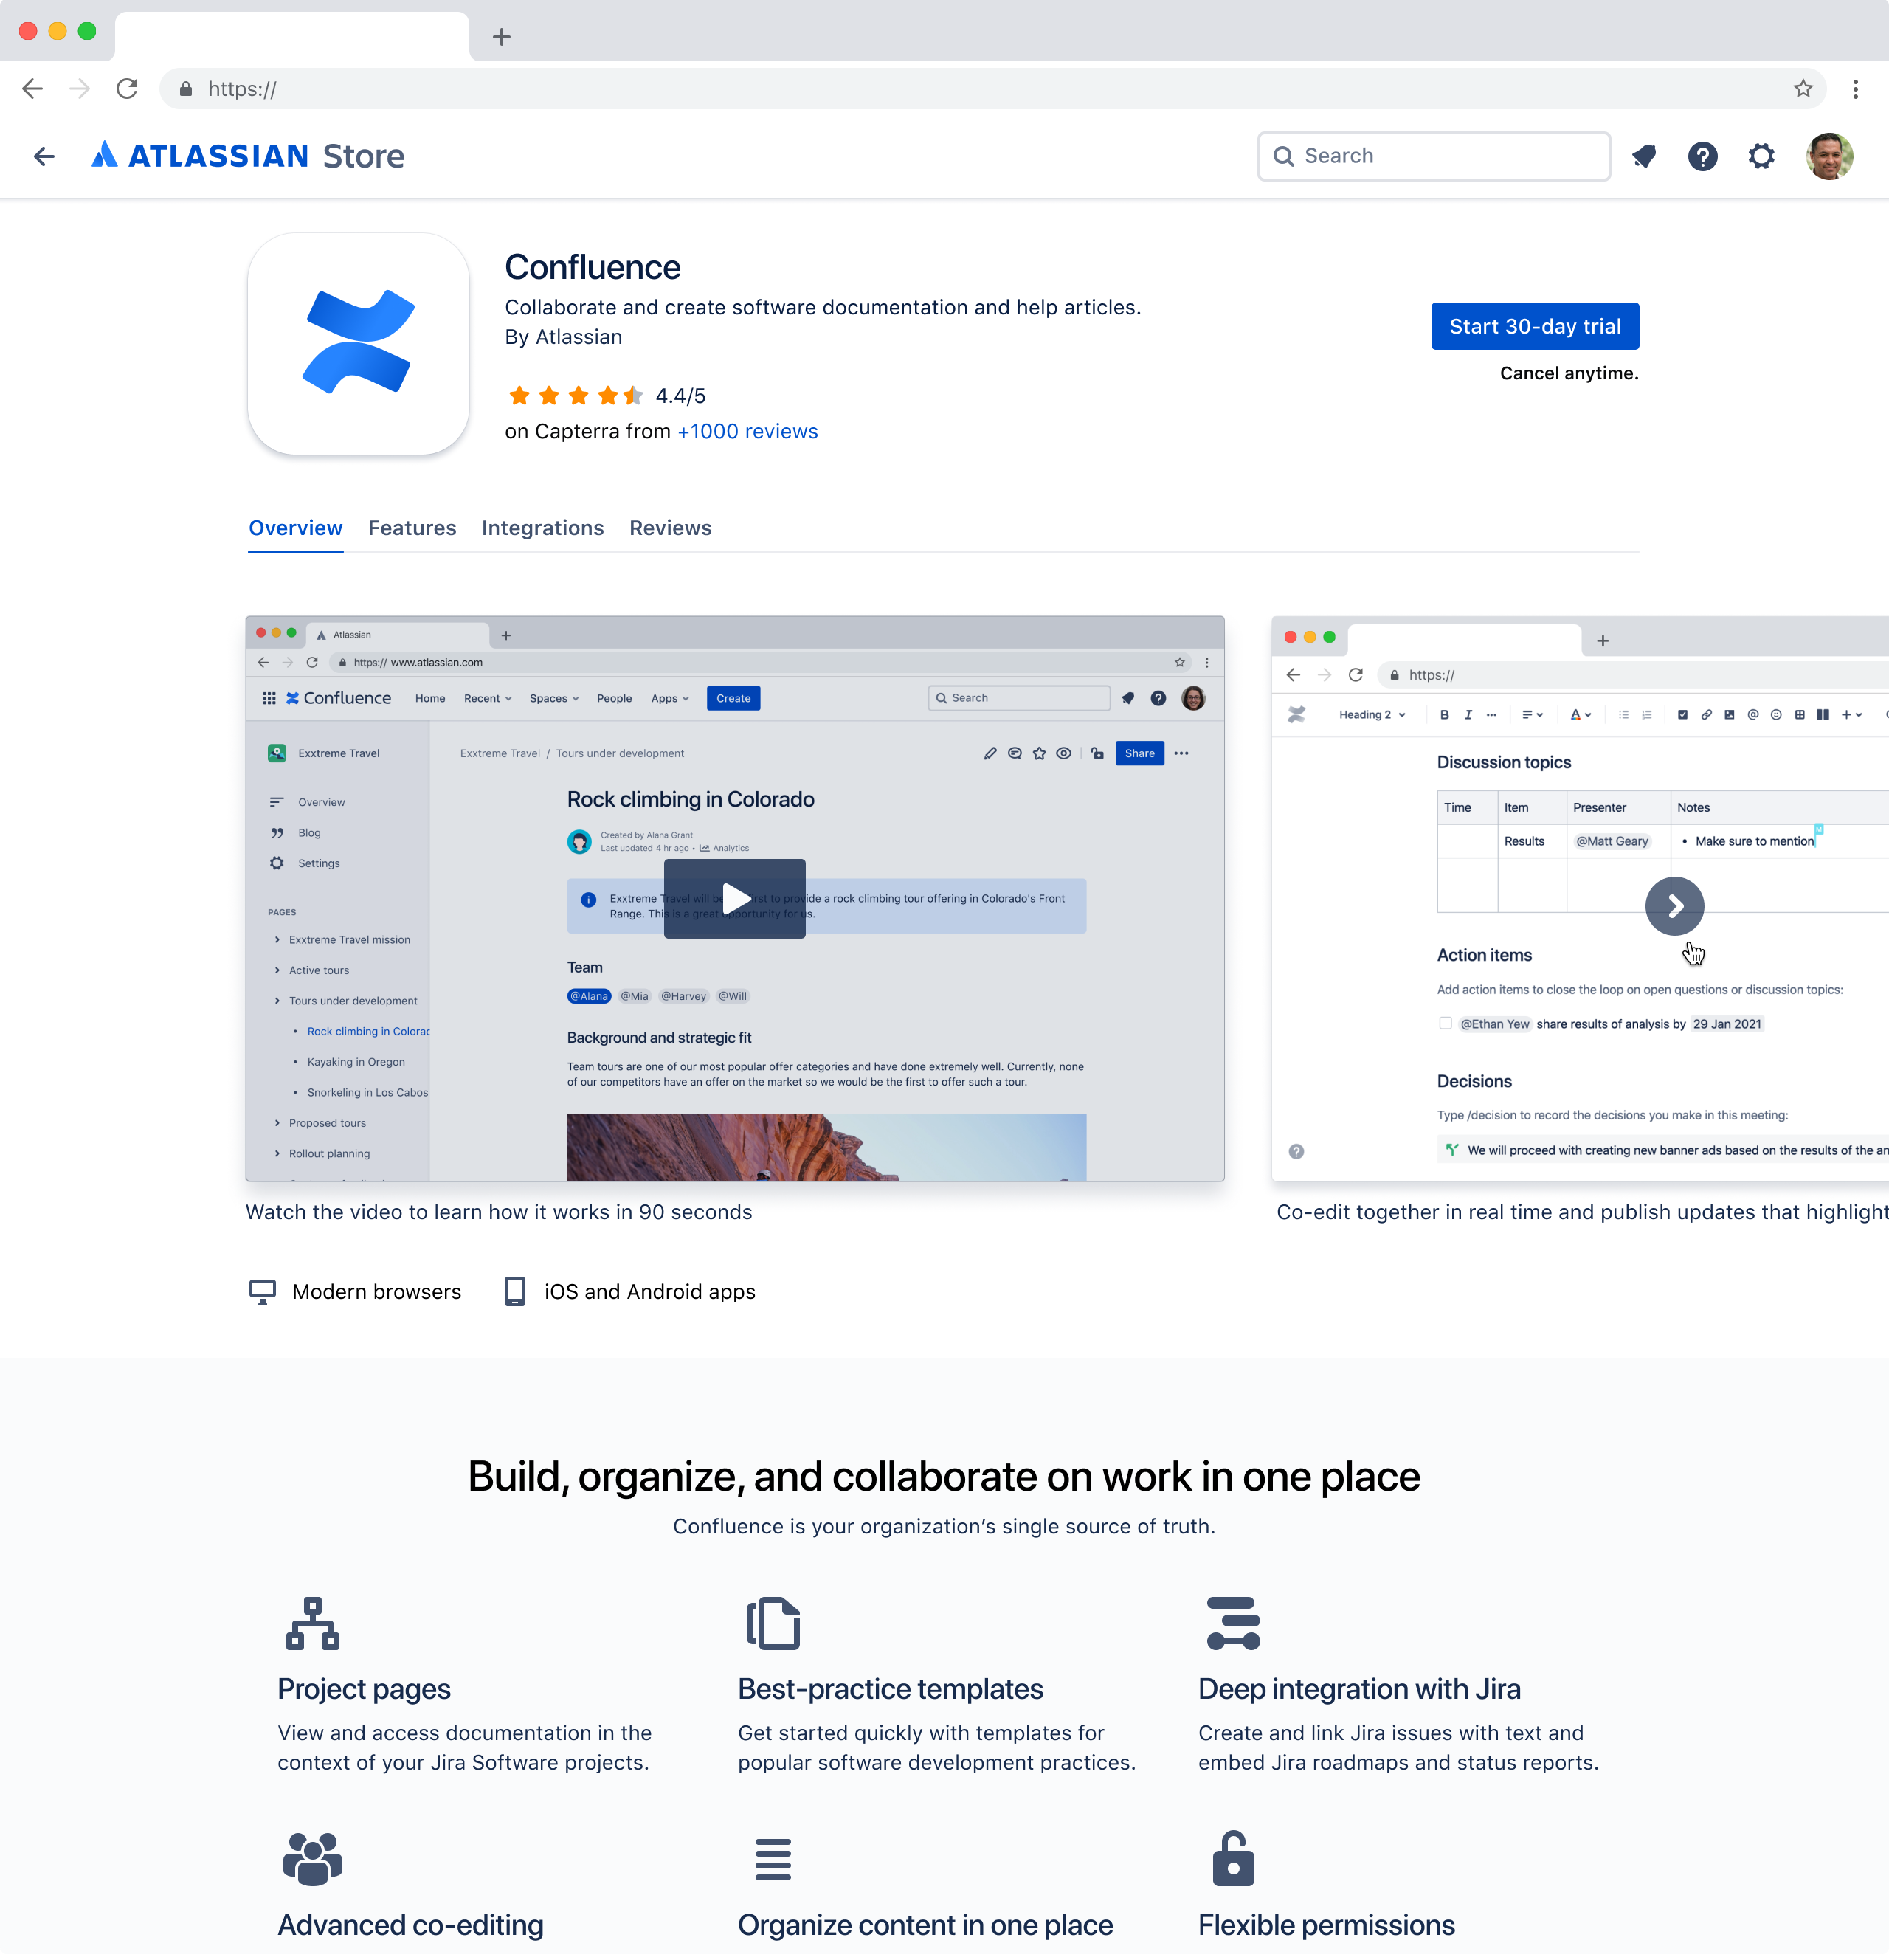The height and width of the screenshot is (1960, 1889).
Task: Click the Project pages hierarchy icon
Action: (x=313, y=1623)
